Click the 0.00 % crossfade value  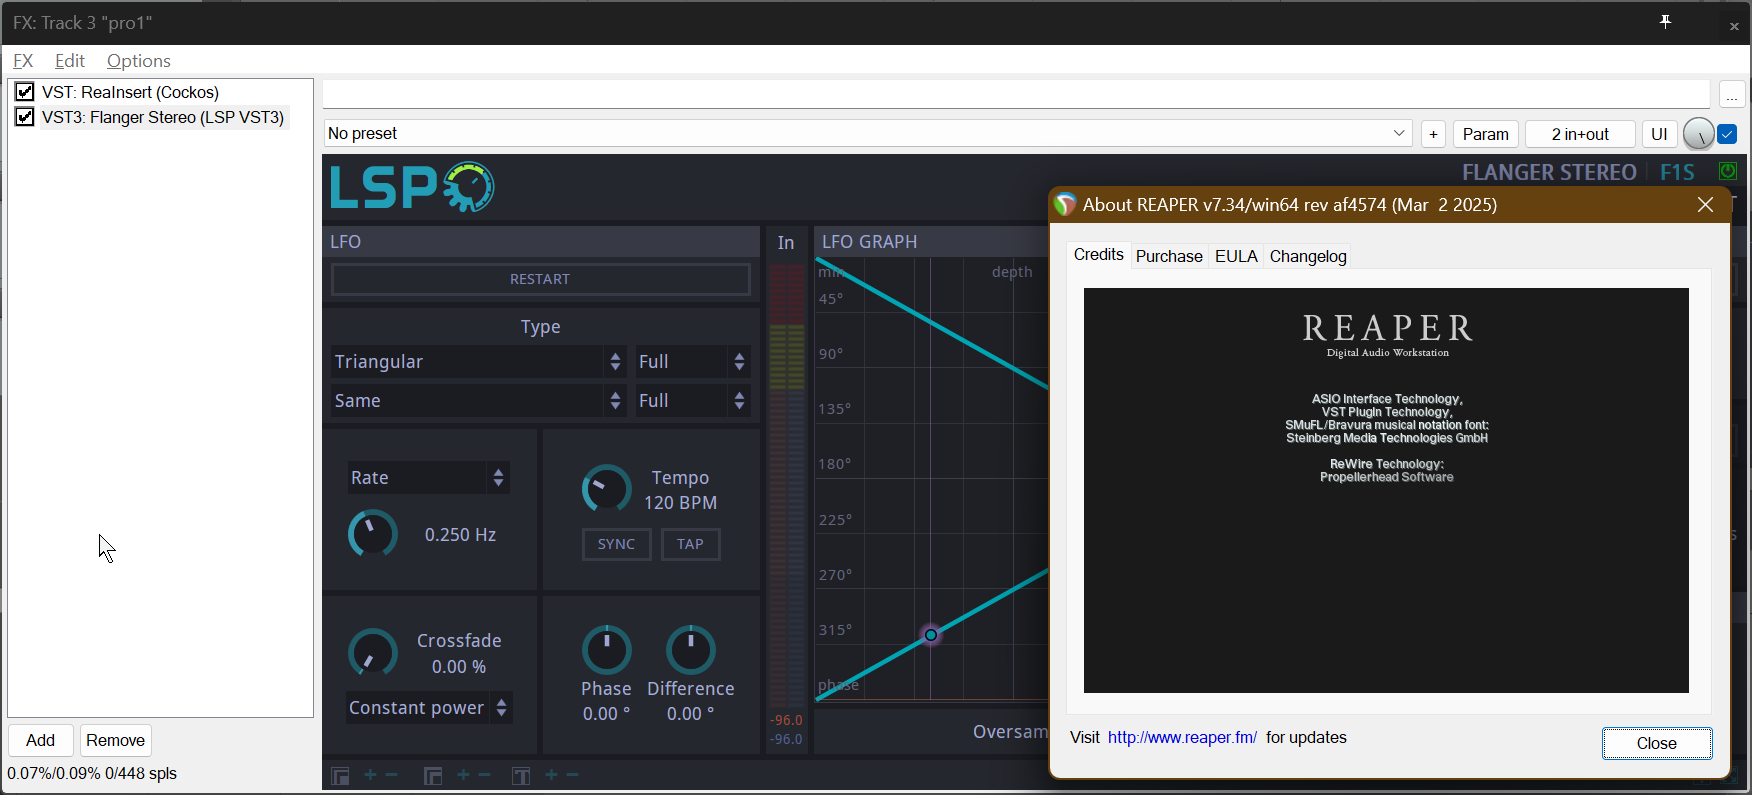click(459, 667)
